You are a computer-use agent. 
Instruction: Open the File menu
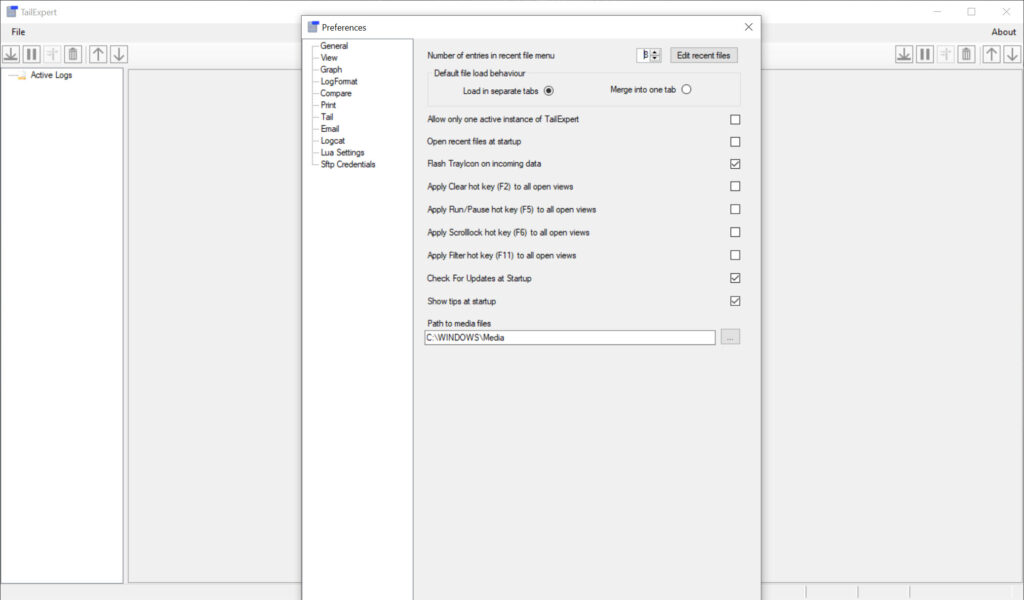(x=18, y=32)
